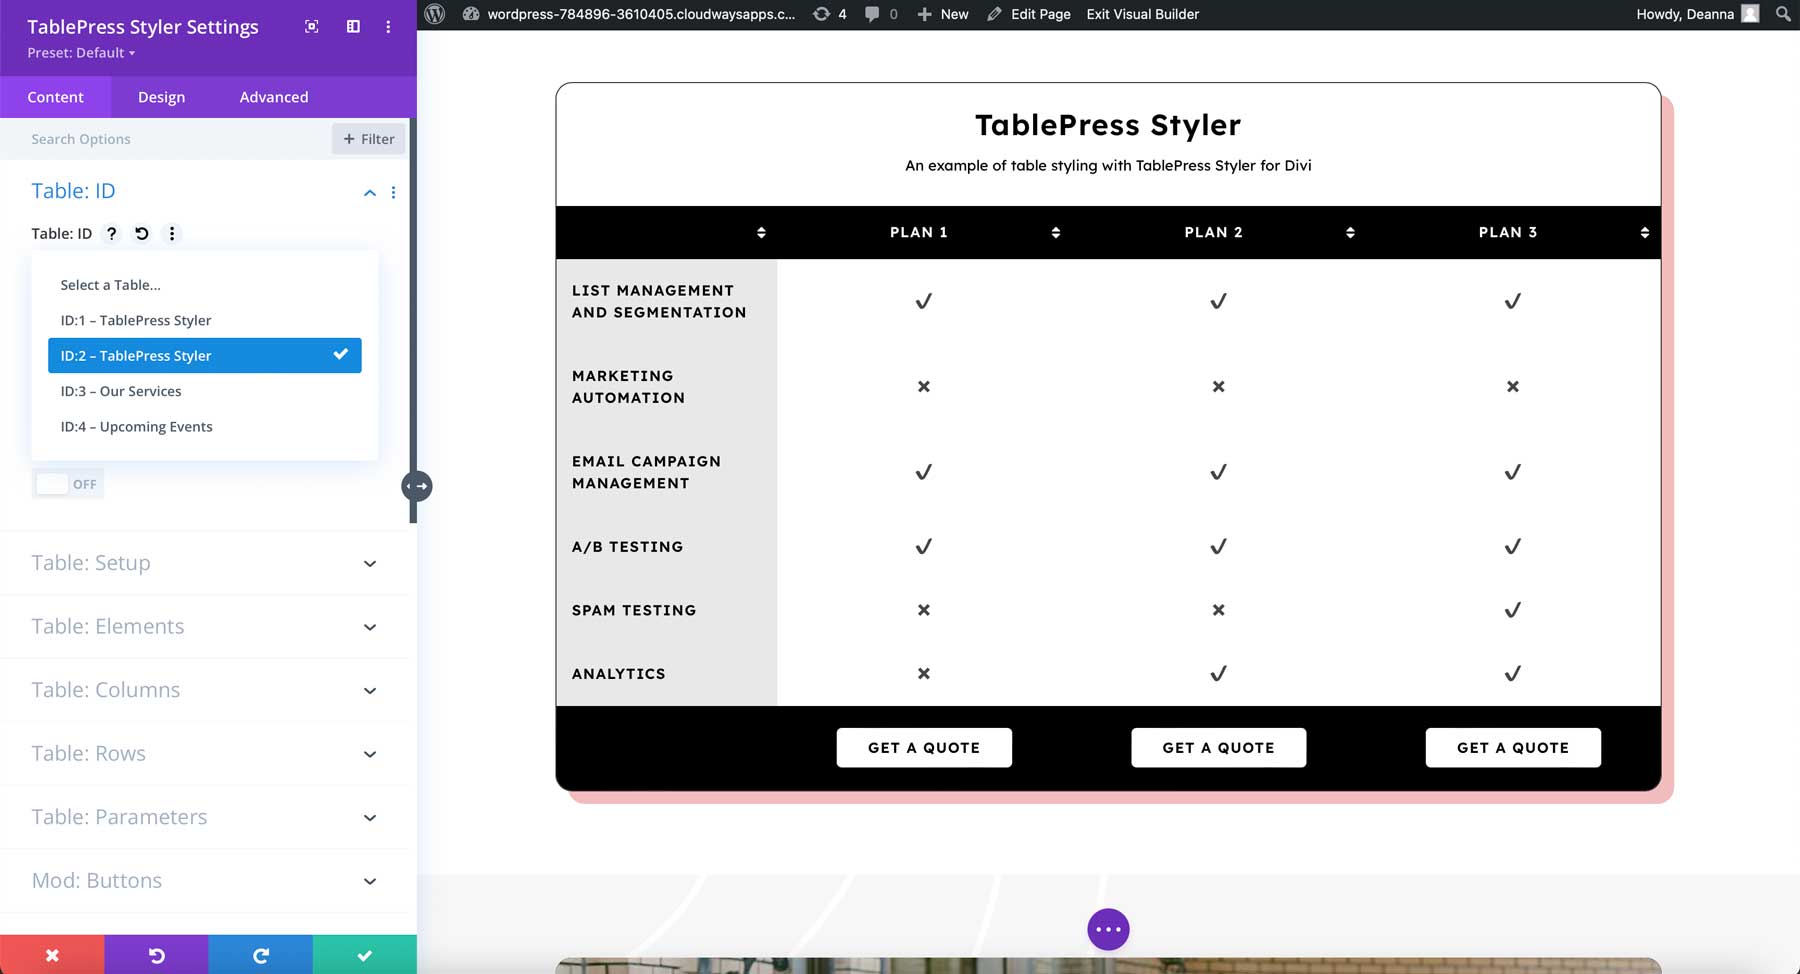Viewport: 1800px width, 974px height.
Task: Select ID:4 – Upcoming Events option
Action: [204, 426]
